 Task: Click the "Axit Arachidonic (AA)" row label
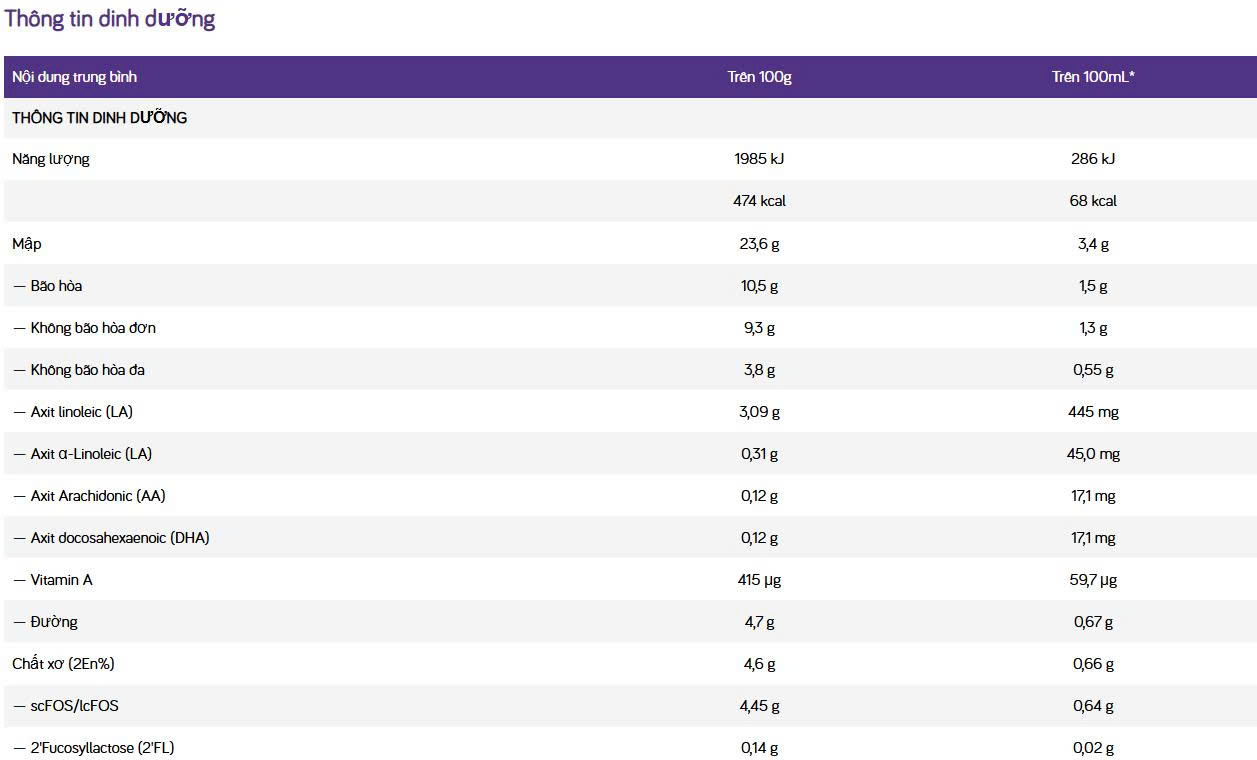97,496
